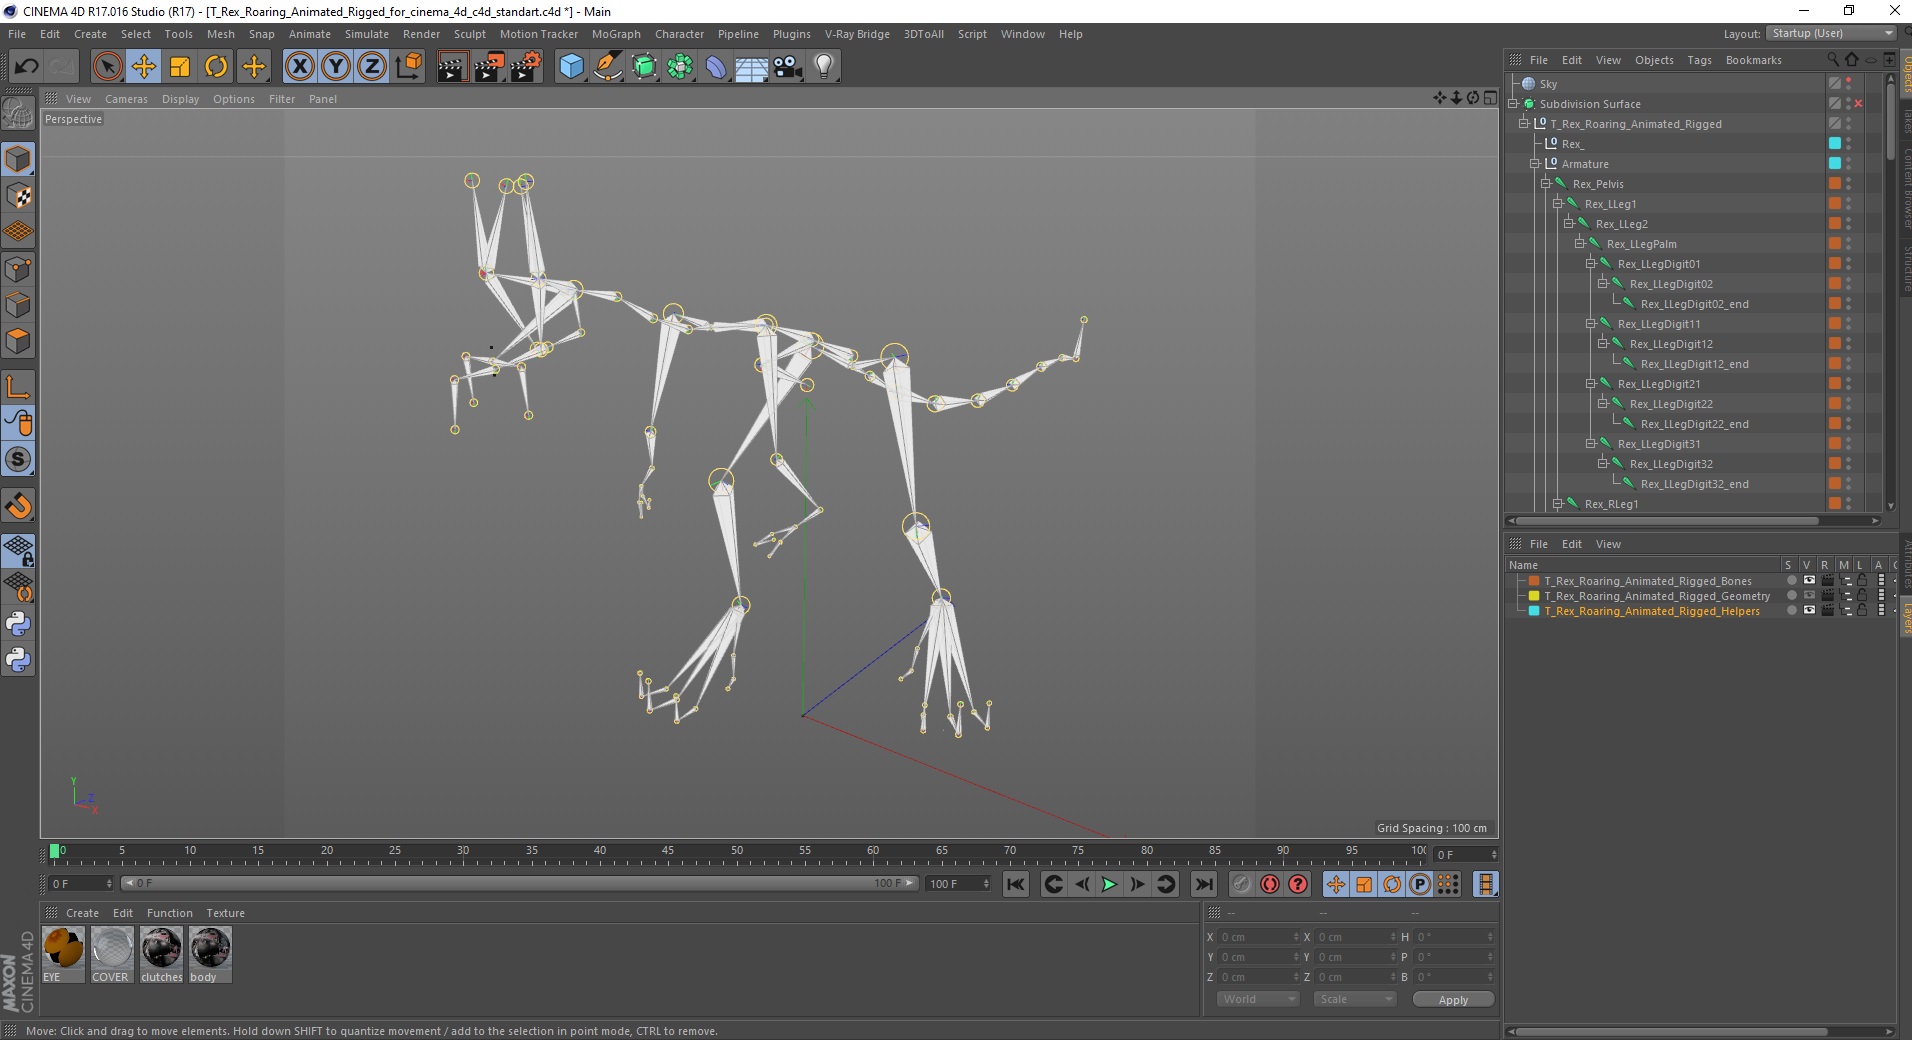The height and width of the screenshot is (1040, 1912).
Task: Toggle the coordinate system icon
Action: pyautogui.click(x=408, y=67)
